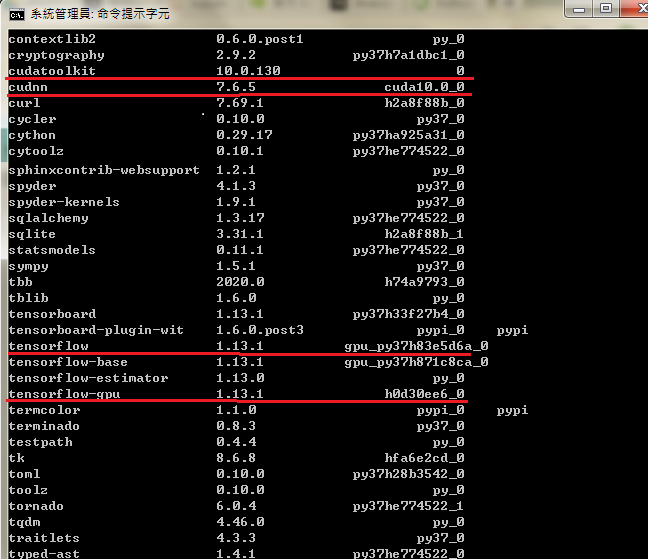Select the curl package name
Image resolution: width=648 pixels, height=559 pixels.
(x=24, y=103)
